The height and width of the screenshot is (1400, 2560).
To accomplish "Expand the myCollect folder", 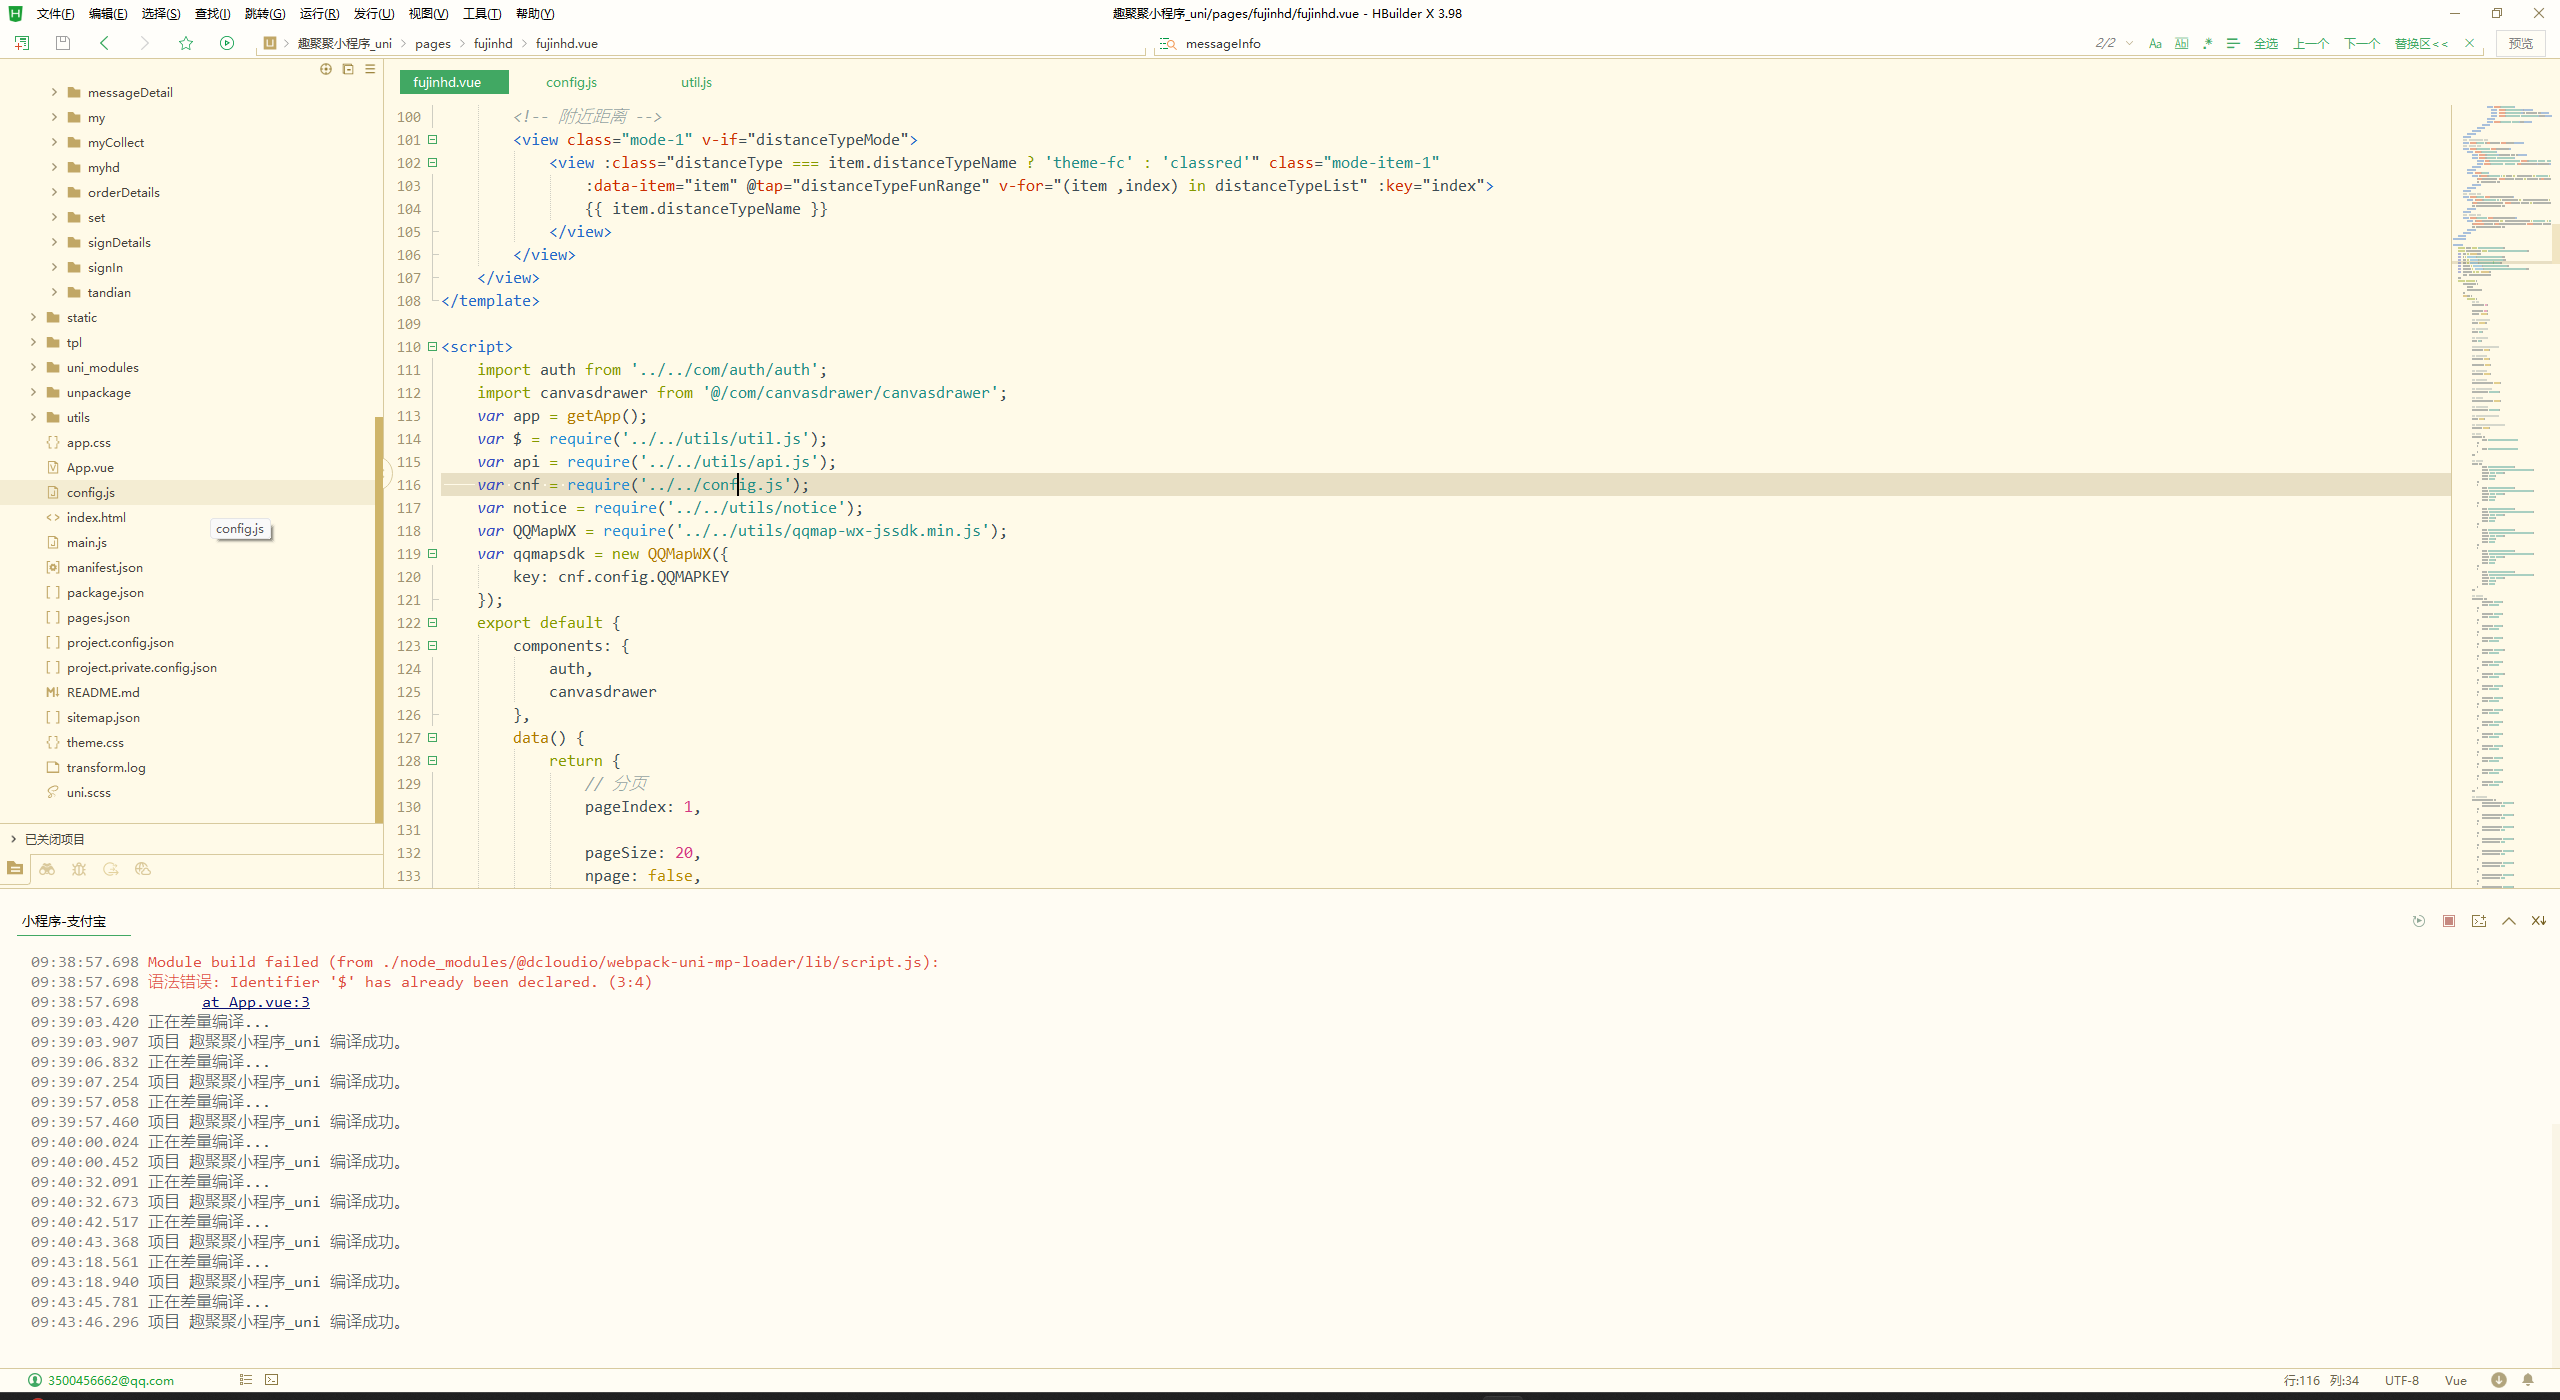I will (x=54, y=142).
